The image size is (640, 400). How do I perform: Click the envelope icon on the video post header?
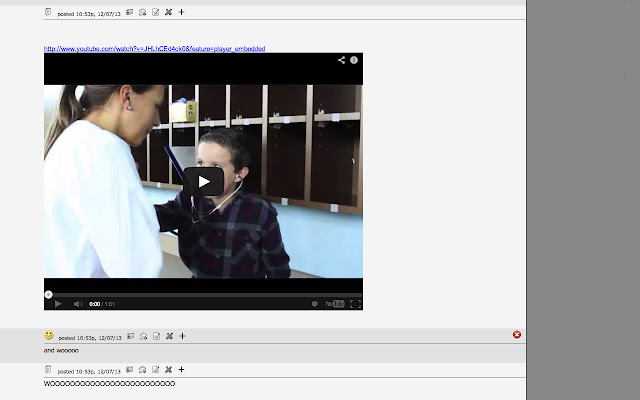(x=142, y=12)
